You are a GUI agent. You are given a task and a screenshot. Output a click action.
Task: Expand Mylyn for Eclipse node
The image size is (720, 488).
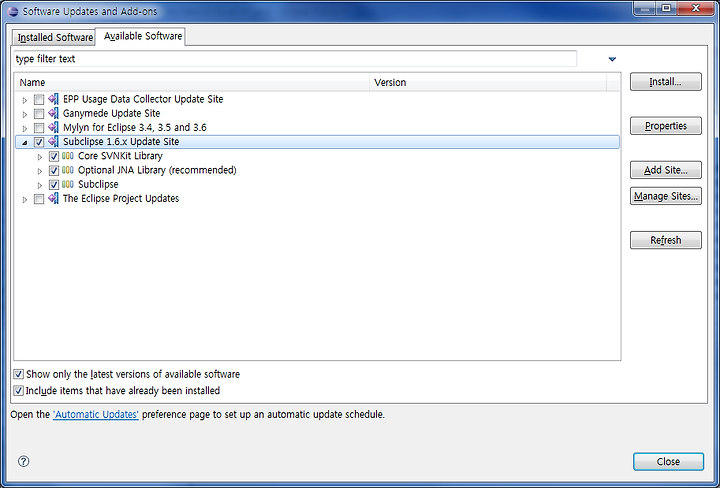tap(25, 128)
